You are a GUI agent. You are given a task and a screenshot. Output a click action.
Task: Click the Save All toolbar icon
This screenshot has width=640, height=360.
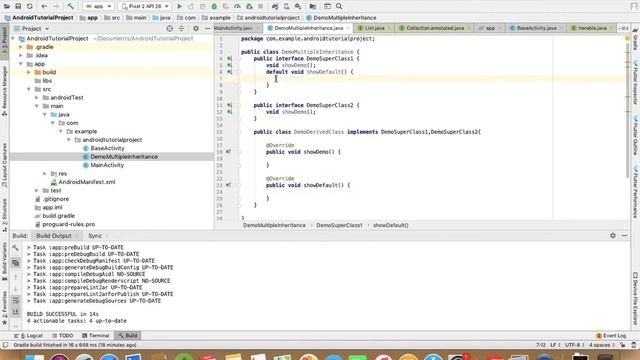[x=18, y=7]
